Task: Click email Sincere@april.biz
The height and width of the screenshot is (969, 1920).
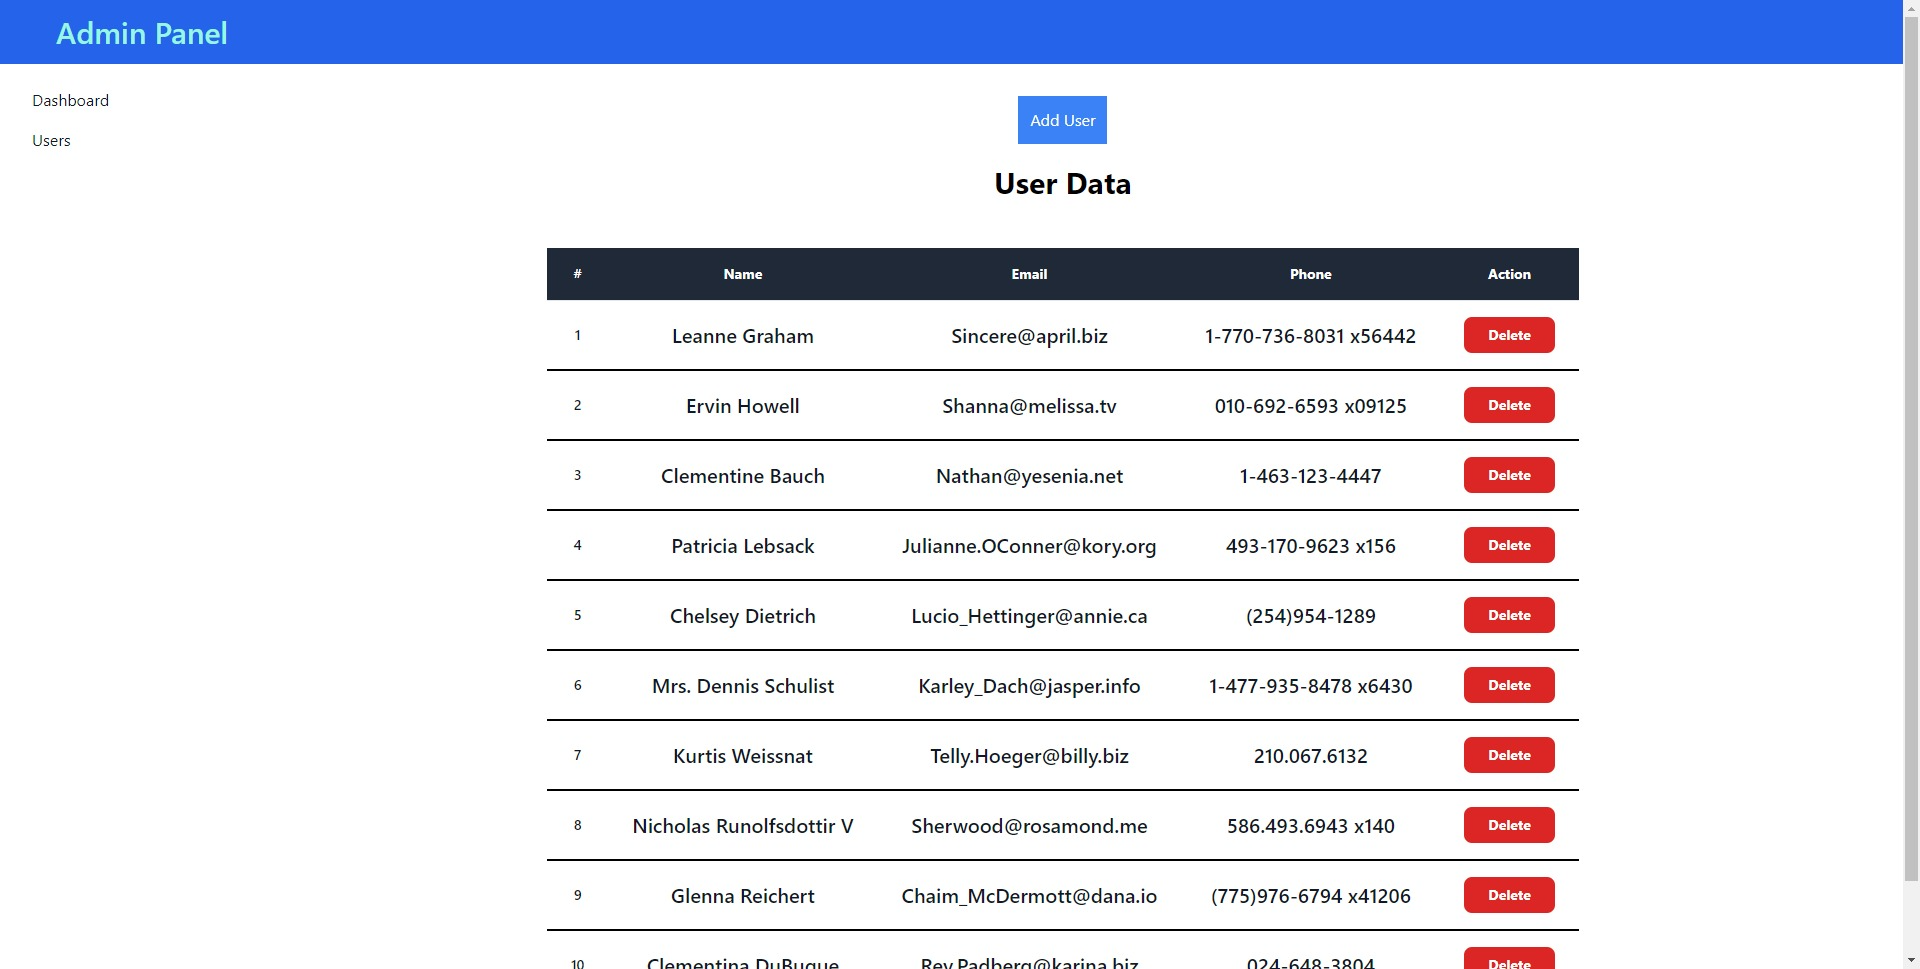Action: (1029, 336)
